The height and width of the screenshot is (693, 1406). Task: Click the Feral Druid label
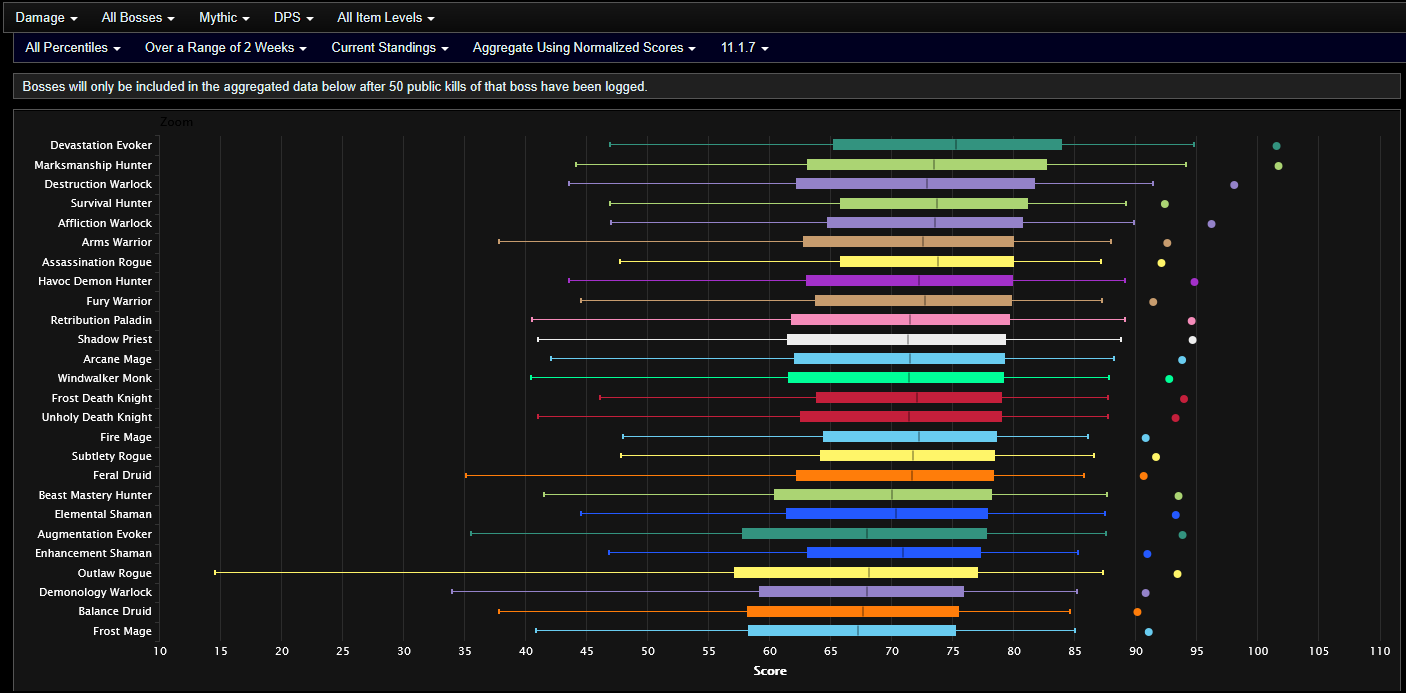point(123,475)
